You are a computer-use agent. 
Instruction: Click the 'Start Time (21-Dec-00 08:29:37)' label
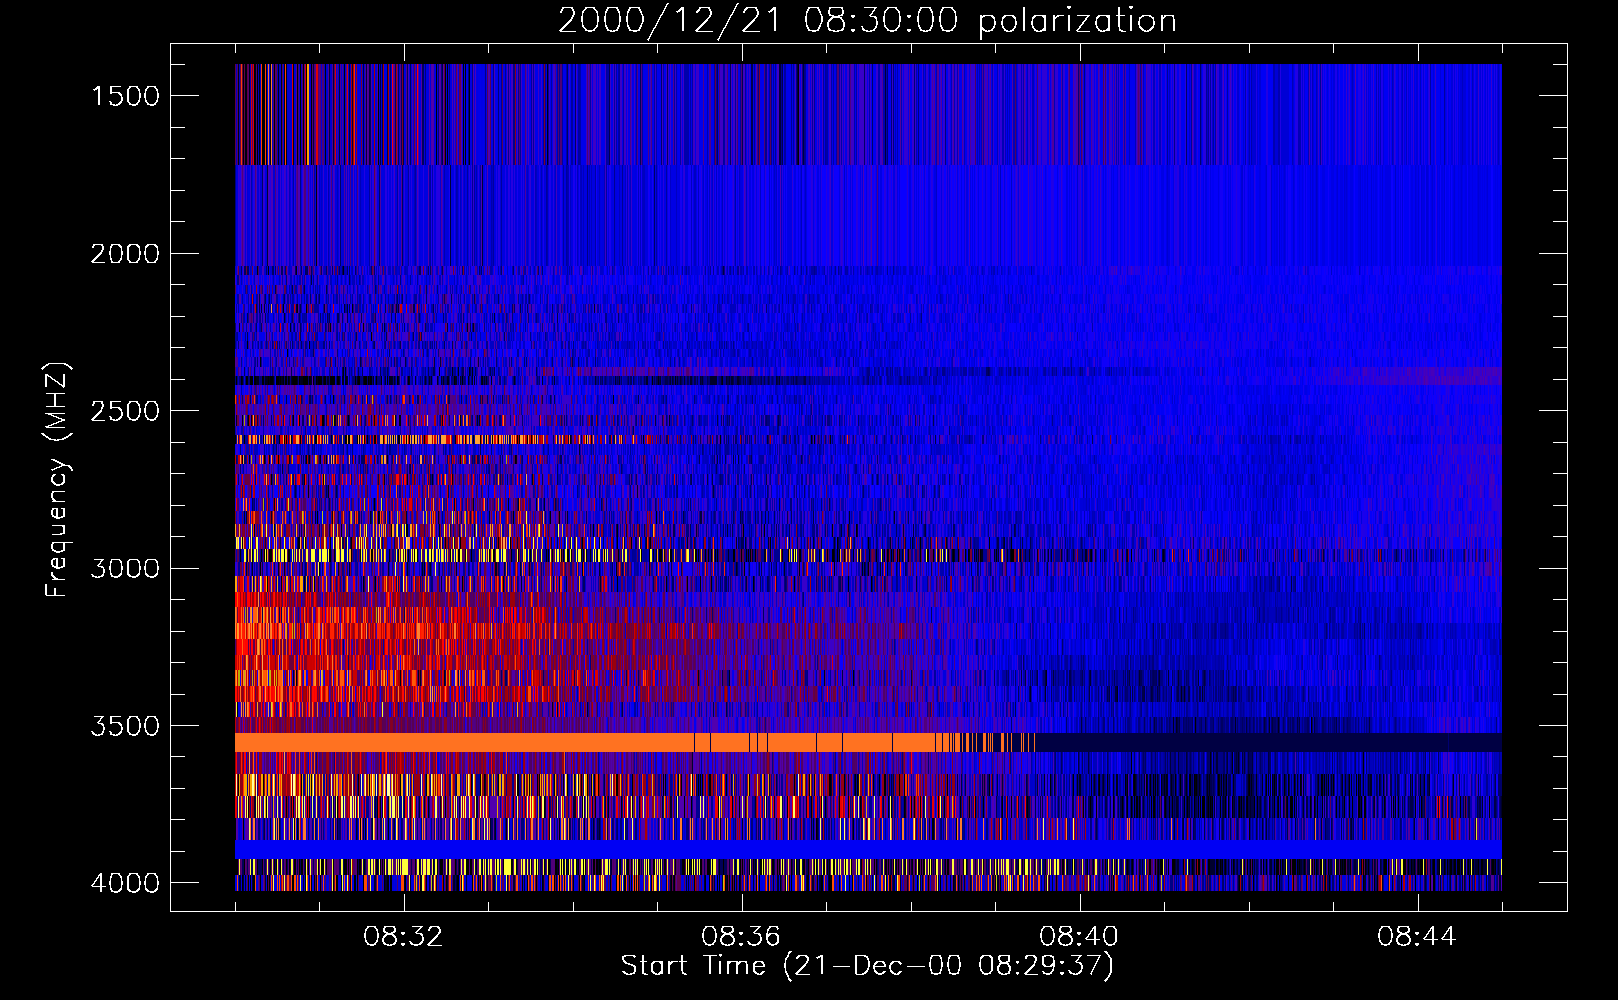[x=867, y=966]
